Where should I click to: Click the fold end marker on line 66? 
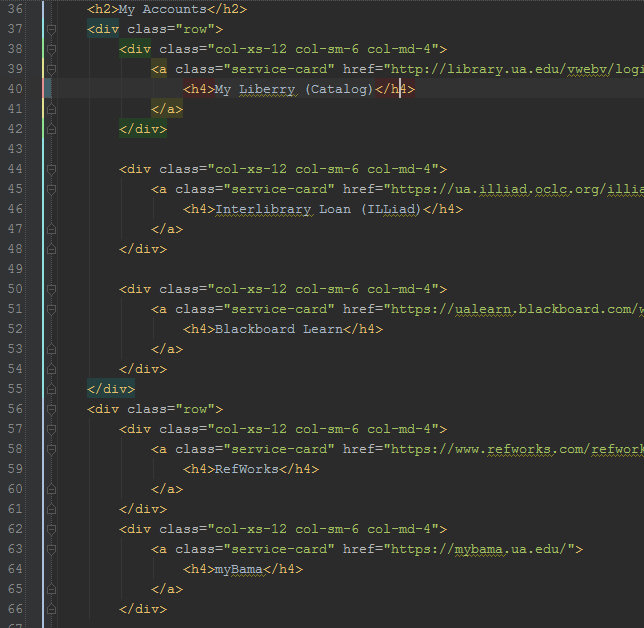(51, 609)
